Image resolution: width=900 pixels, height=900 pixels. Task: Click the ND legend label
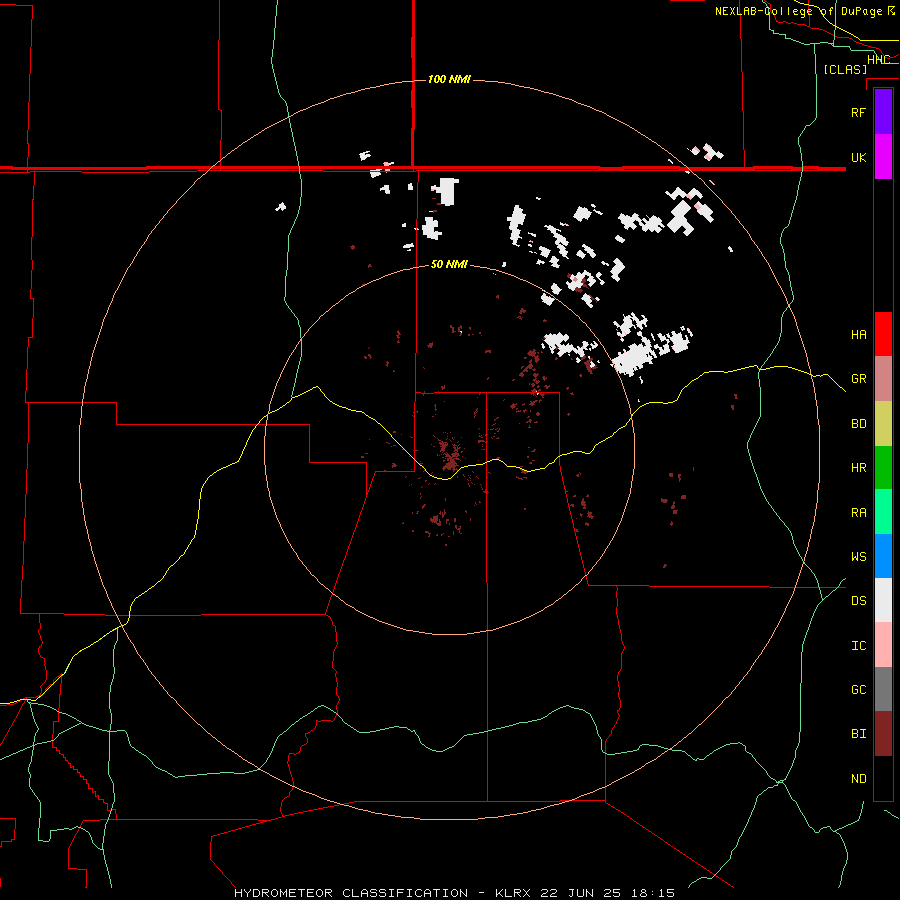pos(858,778)
